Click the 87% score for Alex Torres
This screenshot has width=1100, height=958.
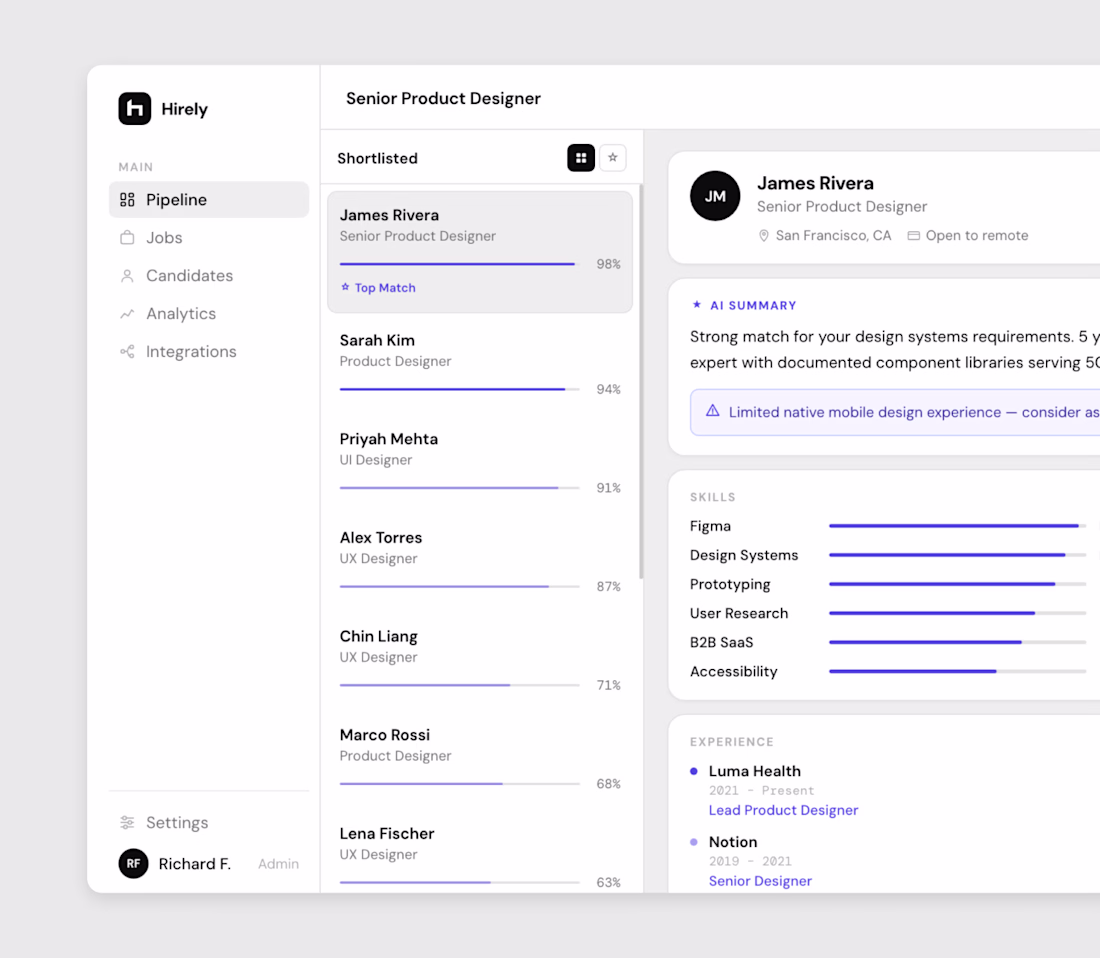tap(608, 586)
